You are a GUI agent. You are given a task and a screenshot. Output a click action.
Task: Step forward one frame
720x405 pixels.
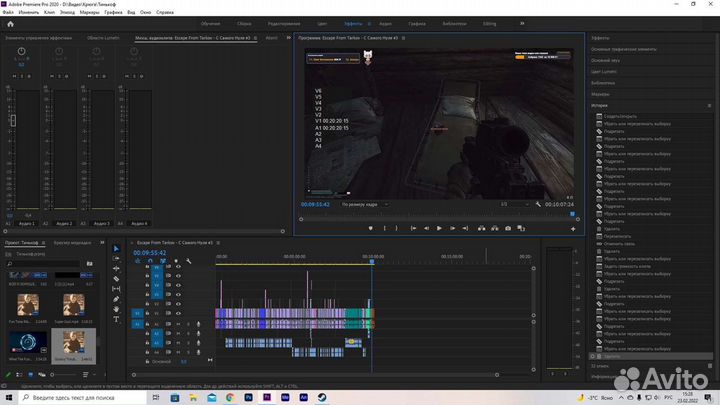[x=452, y=228]
